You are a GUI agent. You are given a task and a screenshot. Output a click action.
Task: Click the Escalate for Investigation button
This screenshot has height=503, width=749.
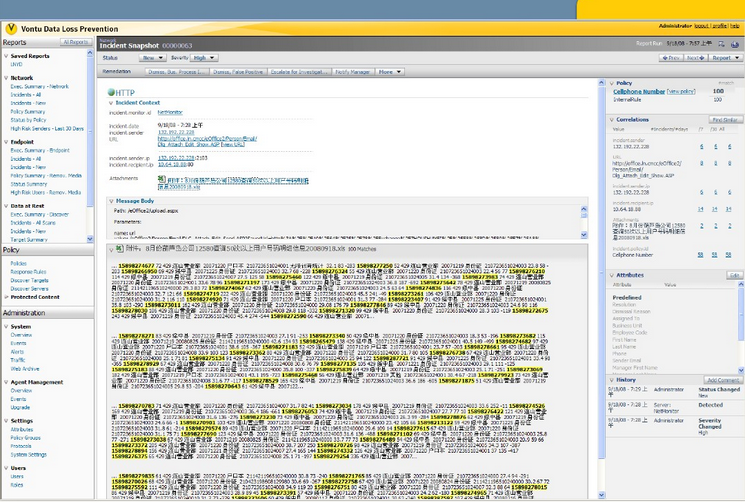coord(300,72)
